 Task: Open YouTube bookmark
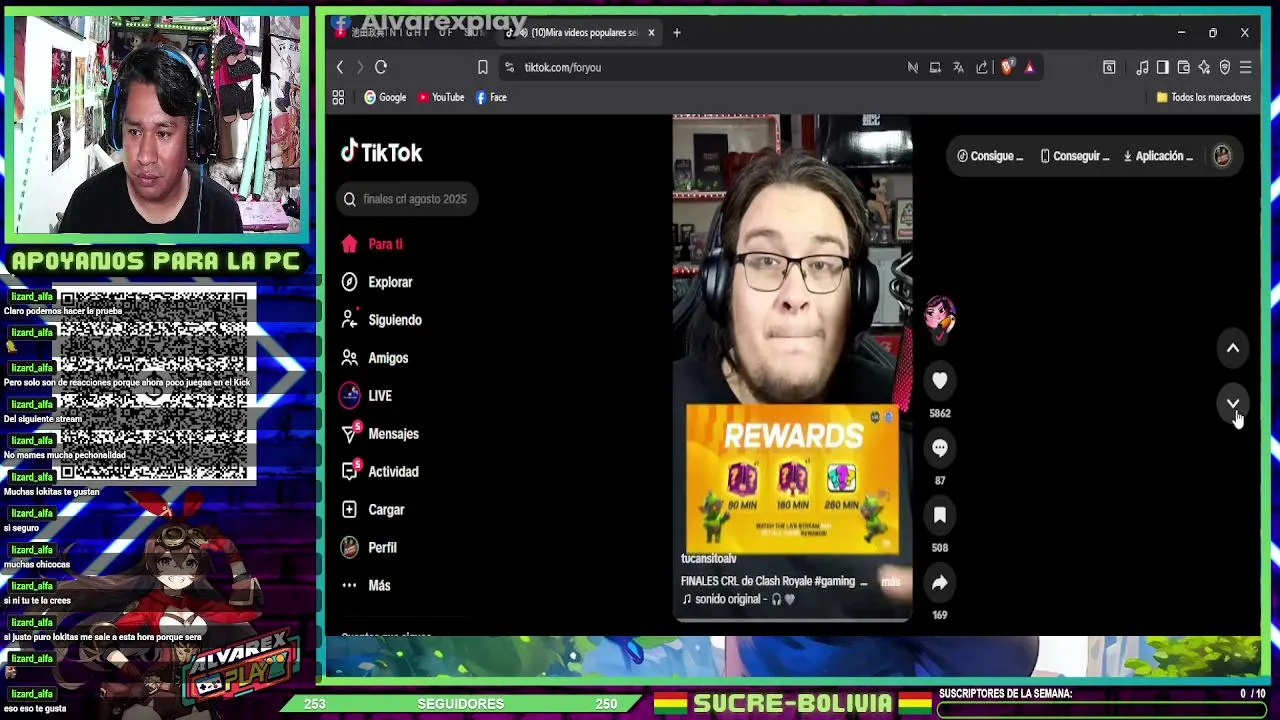pyautogui.click(x=441, y=97)
